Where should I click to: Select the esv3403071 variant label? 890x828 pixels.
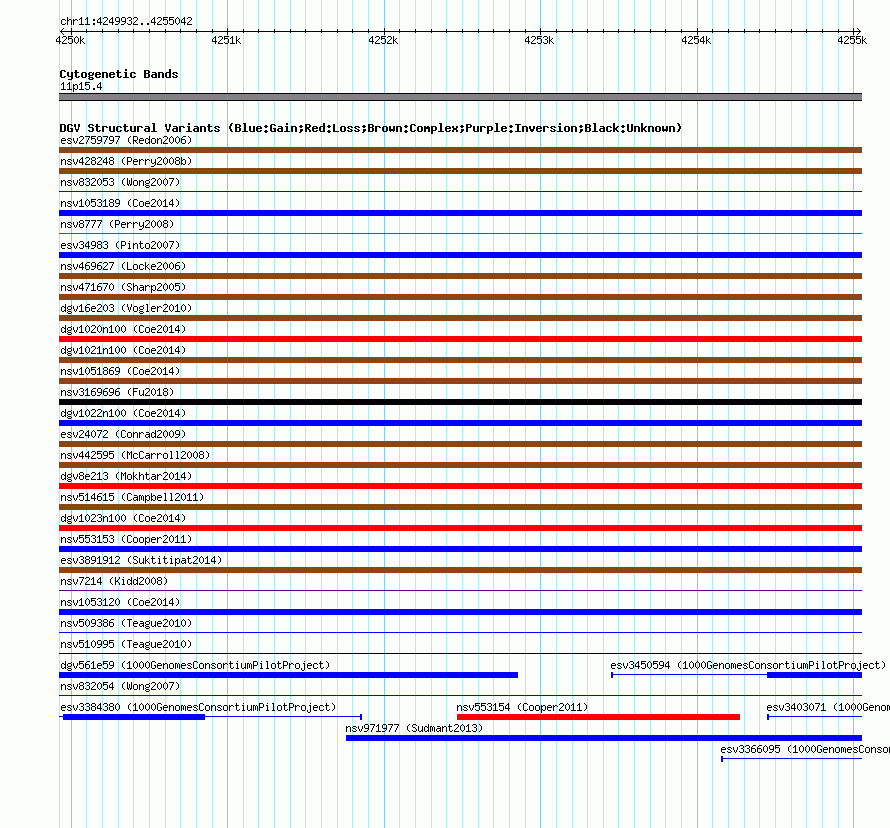[828, 707]
